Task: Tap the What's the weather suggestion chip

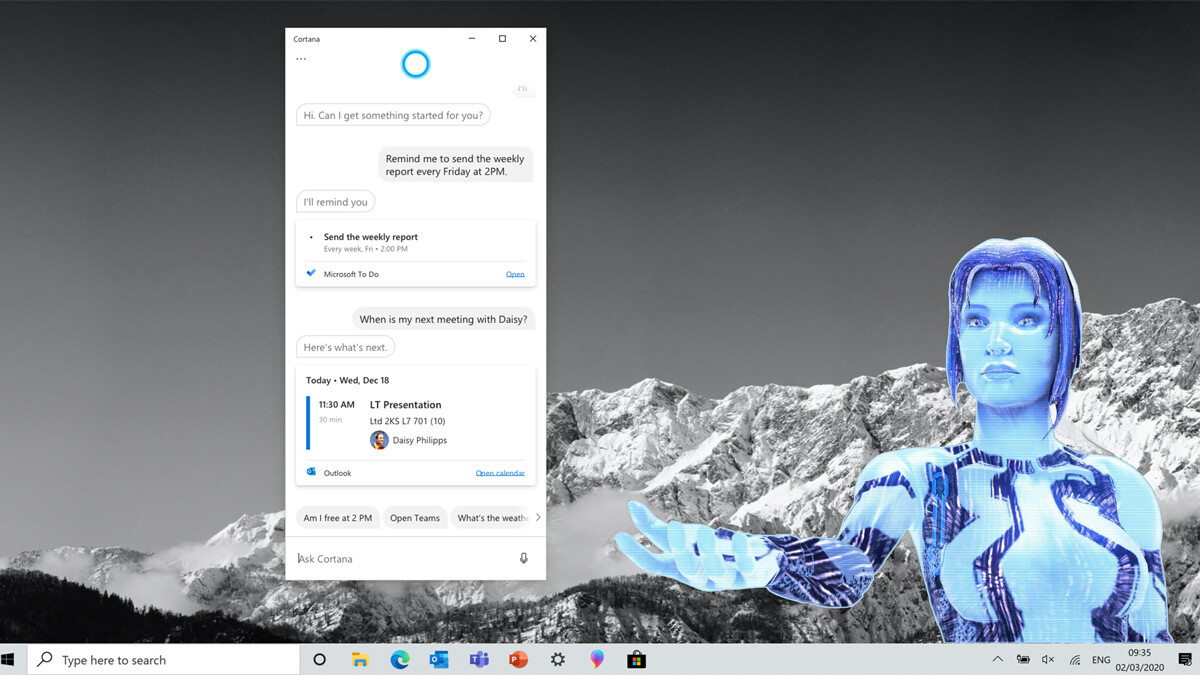Action: (x=491, y=518)
